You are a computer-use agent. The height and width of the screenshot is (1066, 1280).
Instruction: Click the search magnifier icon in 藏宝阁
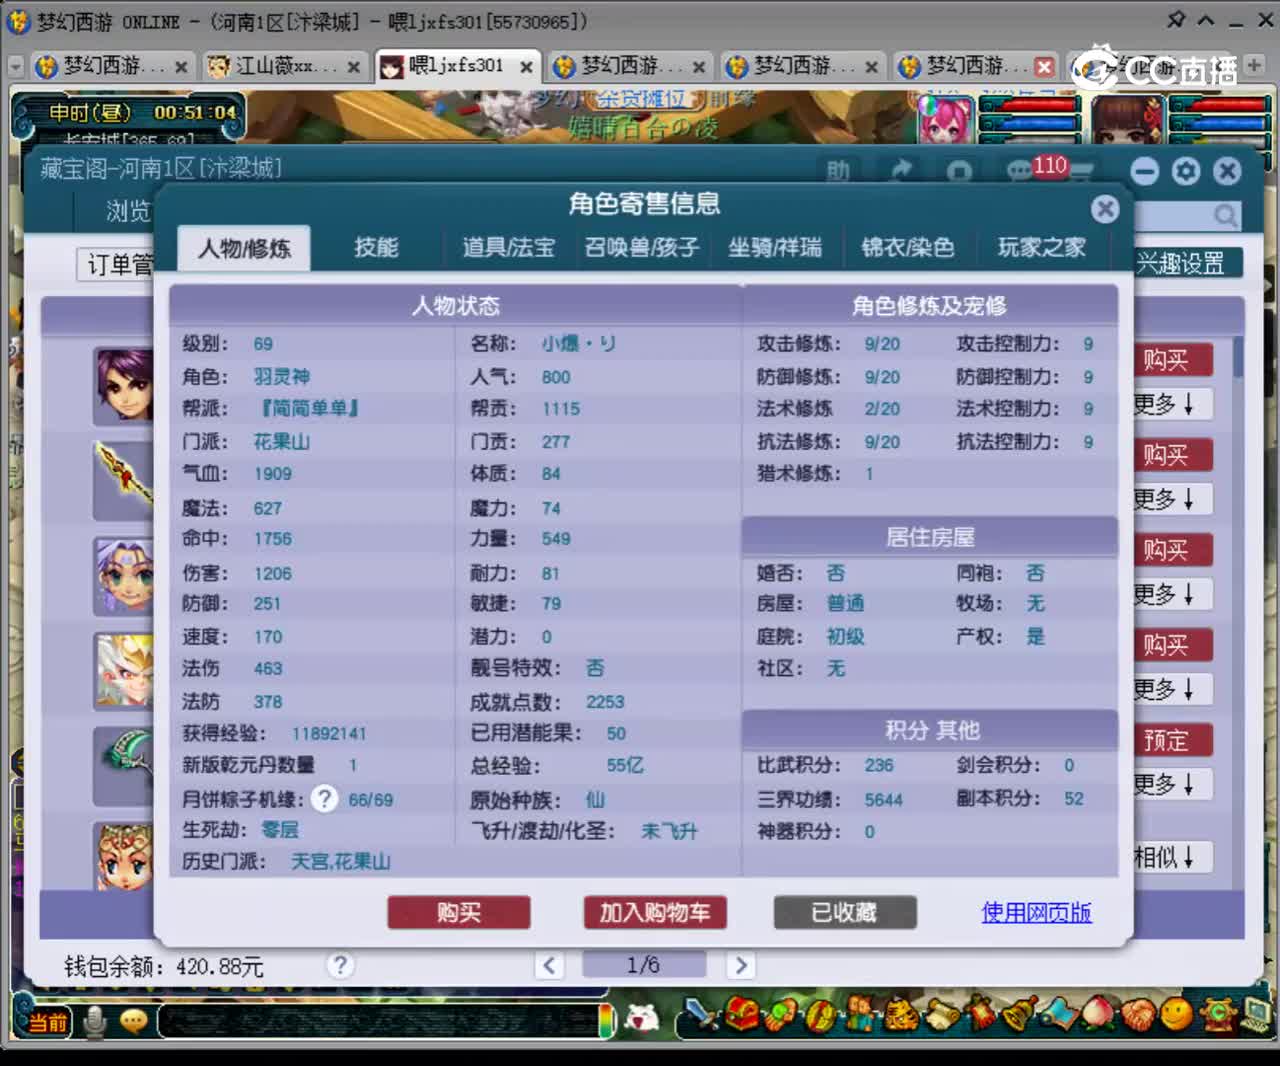click(1225, 215)
